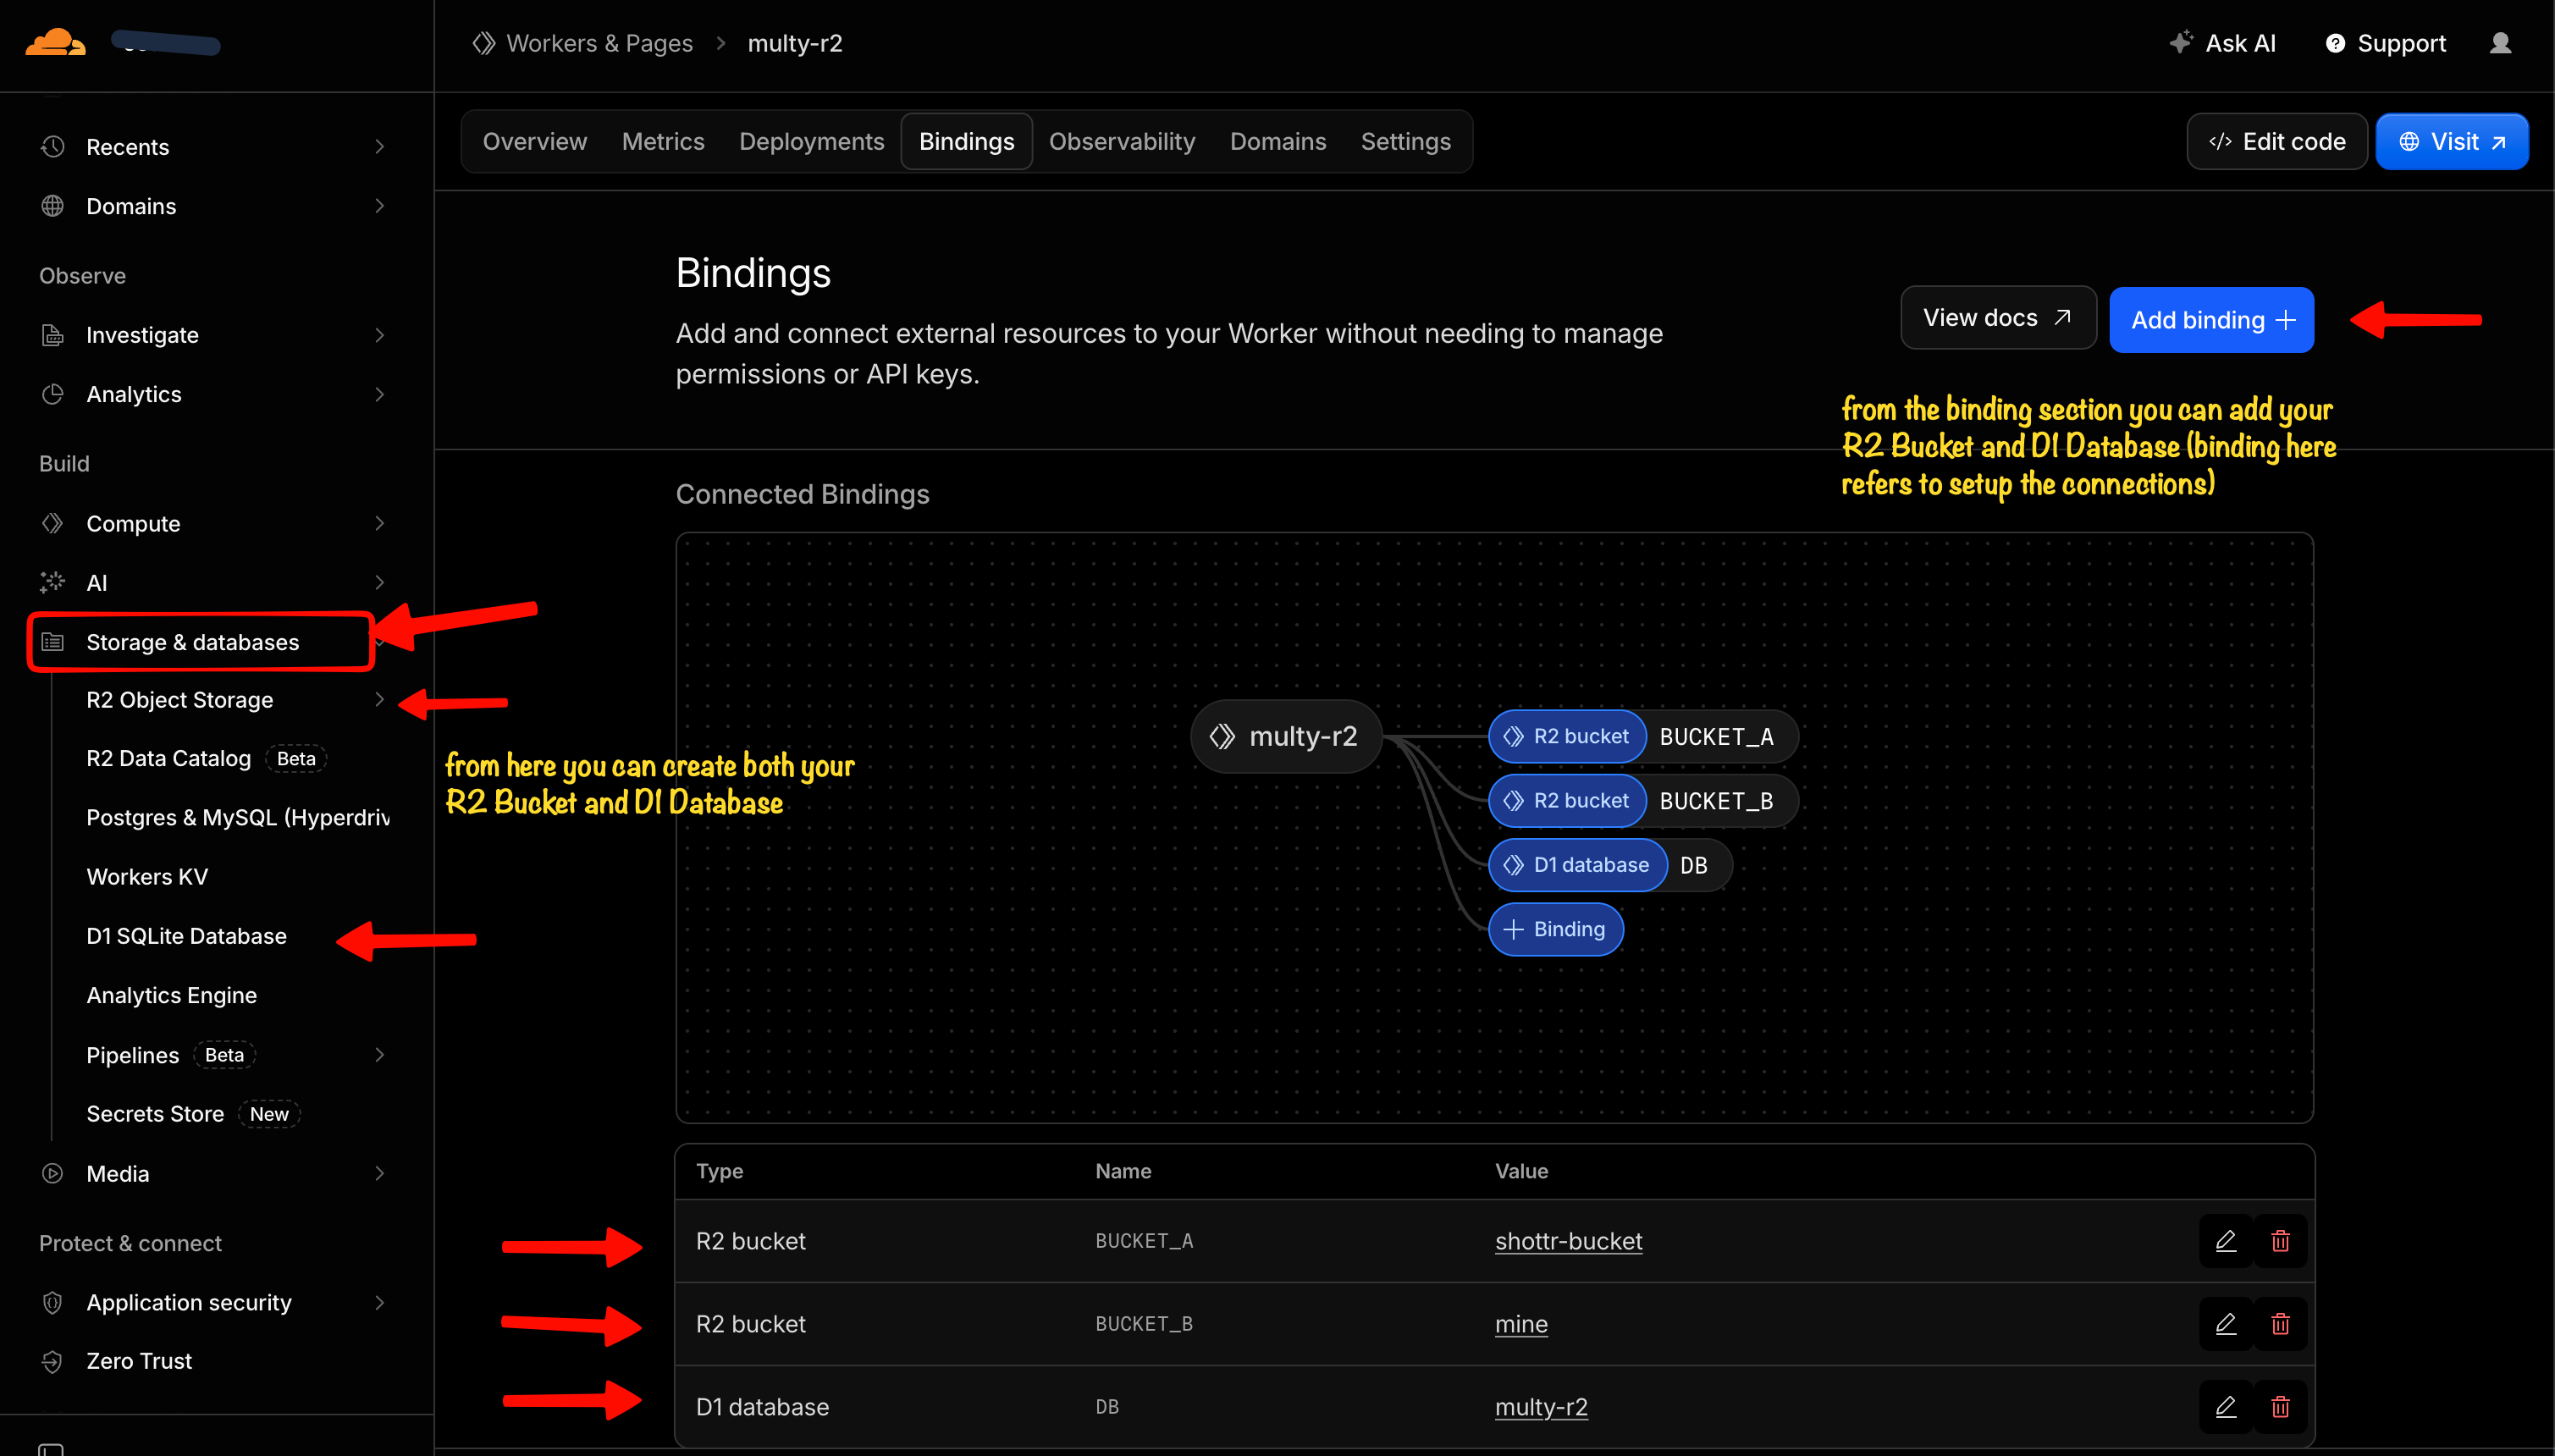Select the R2 bucket BUCKET_A diagram node
This screenshot has height=1456, width=2555.
[x=1643, y=737]
